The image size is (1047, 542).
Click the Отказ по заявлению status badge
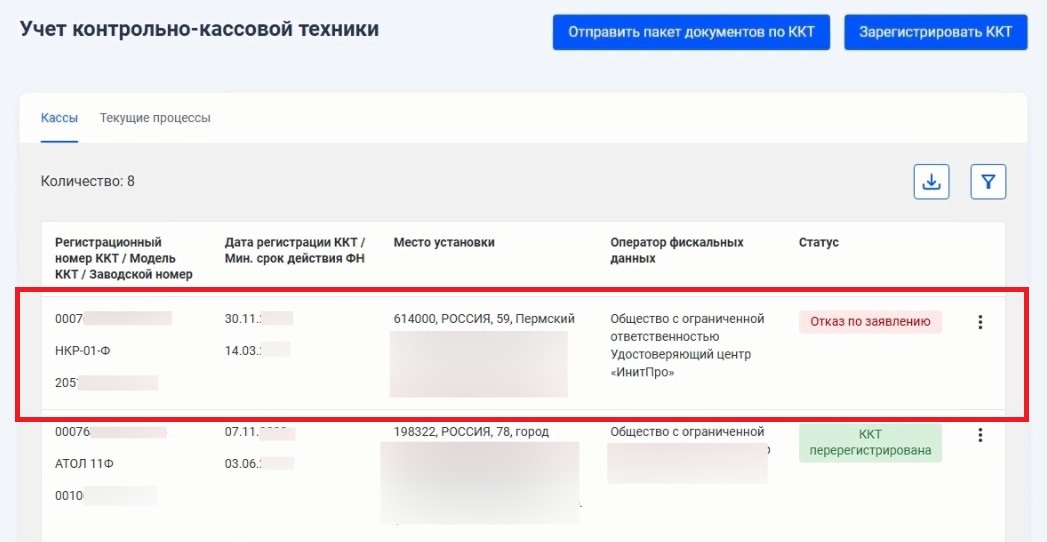coord(870,322)
